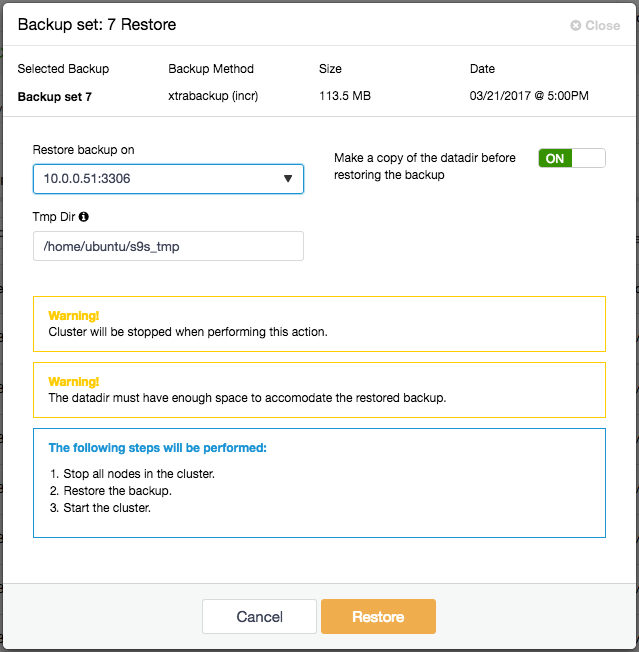Image resolution: width=639 pixels, height=652 pixels.
Task: Click the Size column header
Action: (330, 69)
